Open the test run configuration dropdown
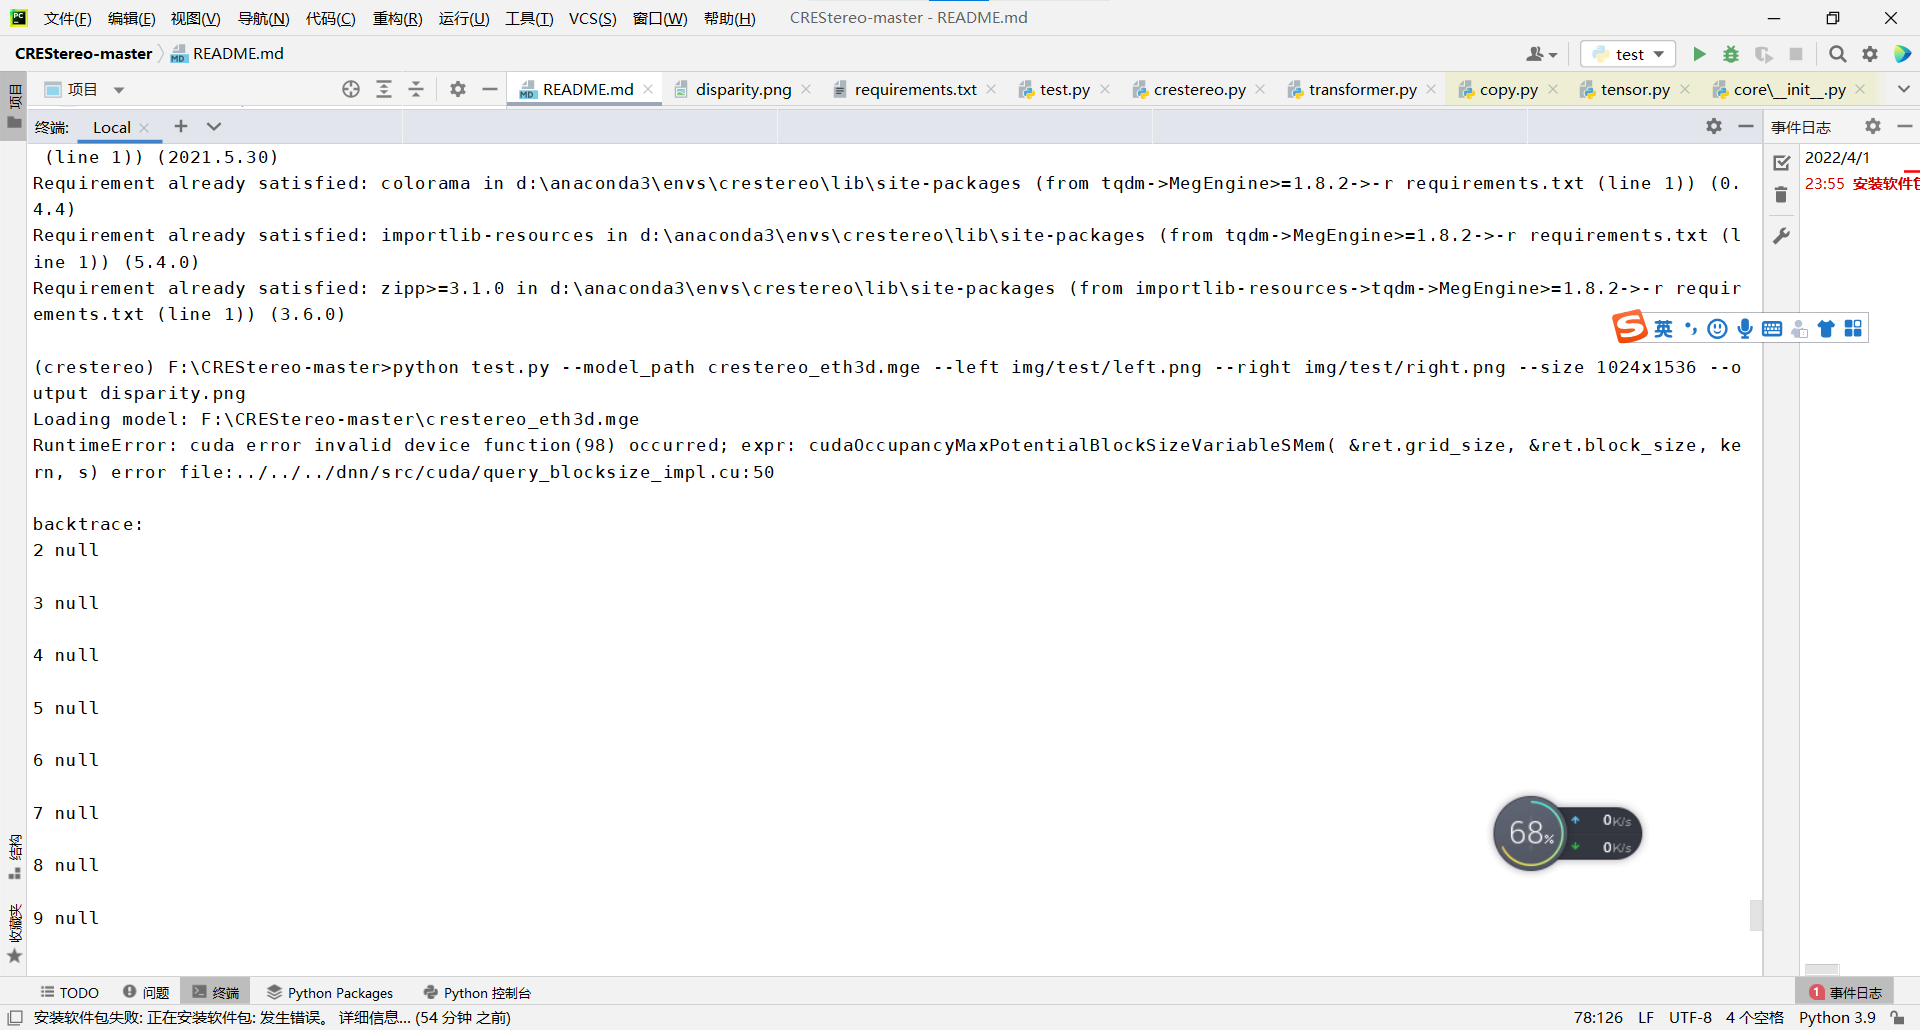Screen dimensions: 1920x1030 click(x=1628, y=54)
